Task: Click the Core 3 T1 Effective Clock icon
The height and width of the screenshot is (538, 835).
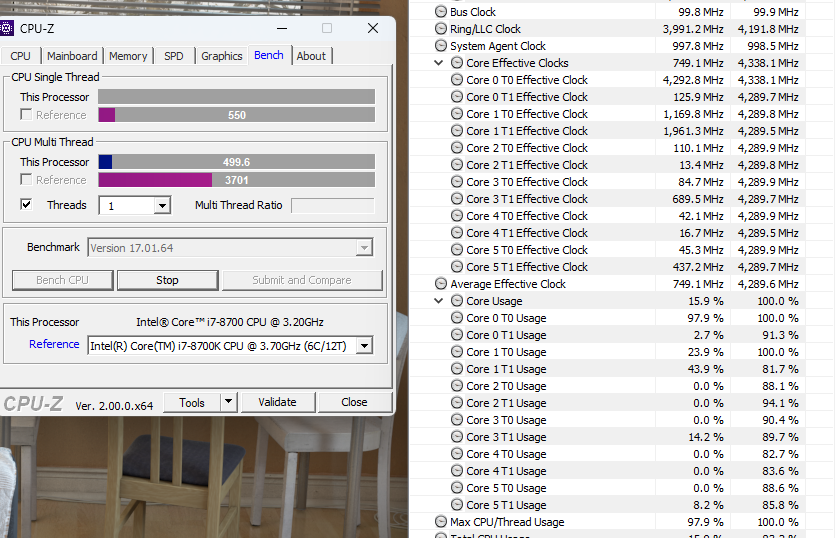Action: [456, 199]
